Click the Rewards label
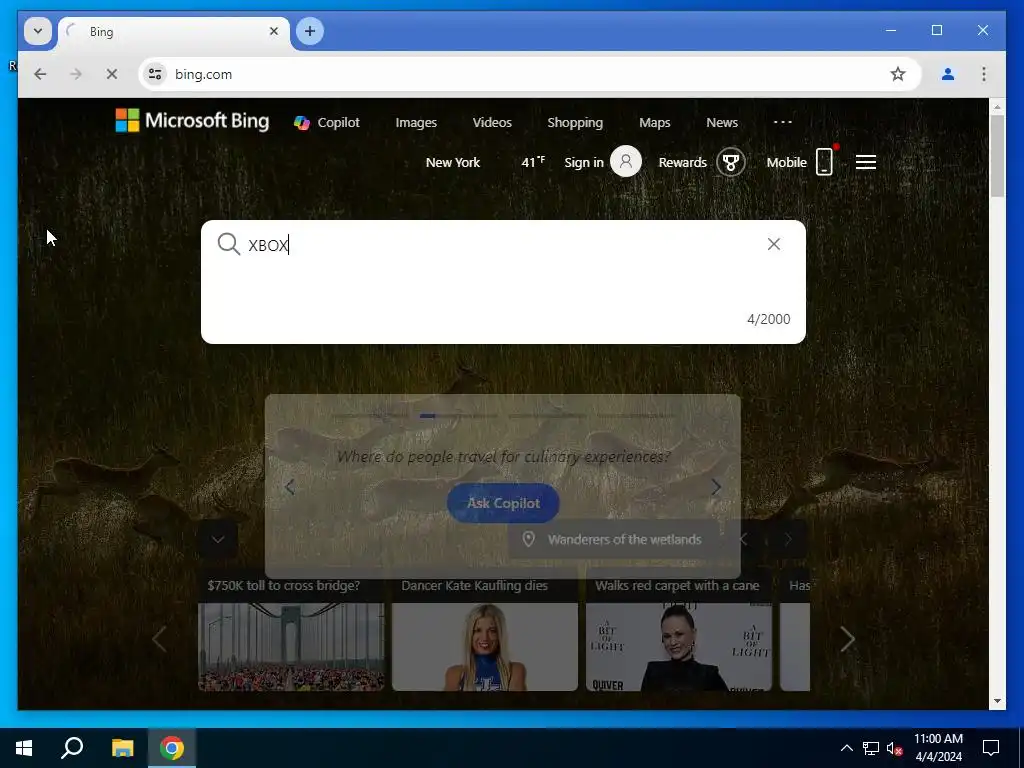This screenshot has height=768, width=1024. 682,163
